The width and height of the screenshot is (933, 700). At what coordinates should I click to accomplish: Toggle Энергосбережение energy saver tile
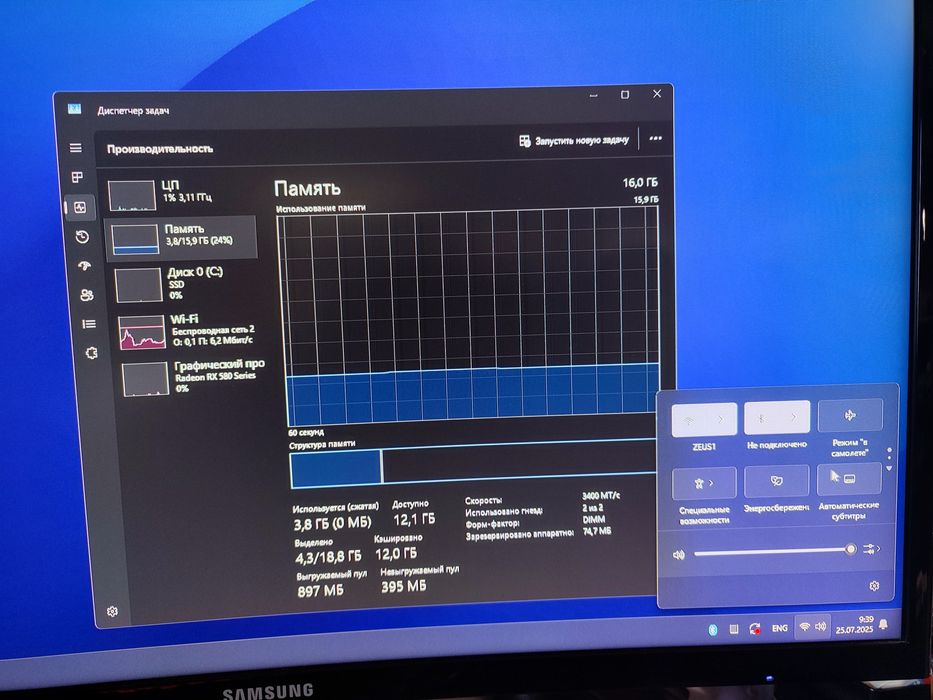[777, 480]
